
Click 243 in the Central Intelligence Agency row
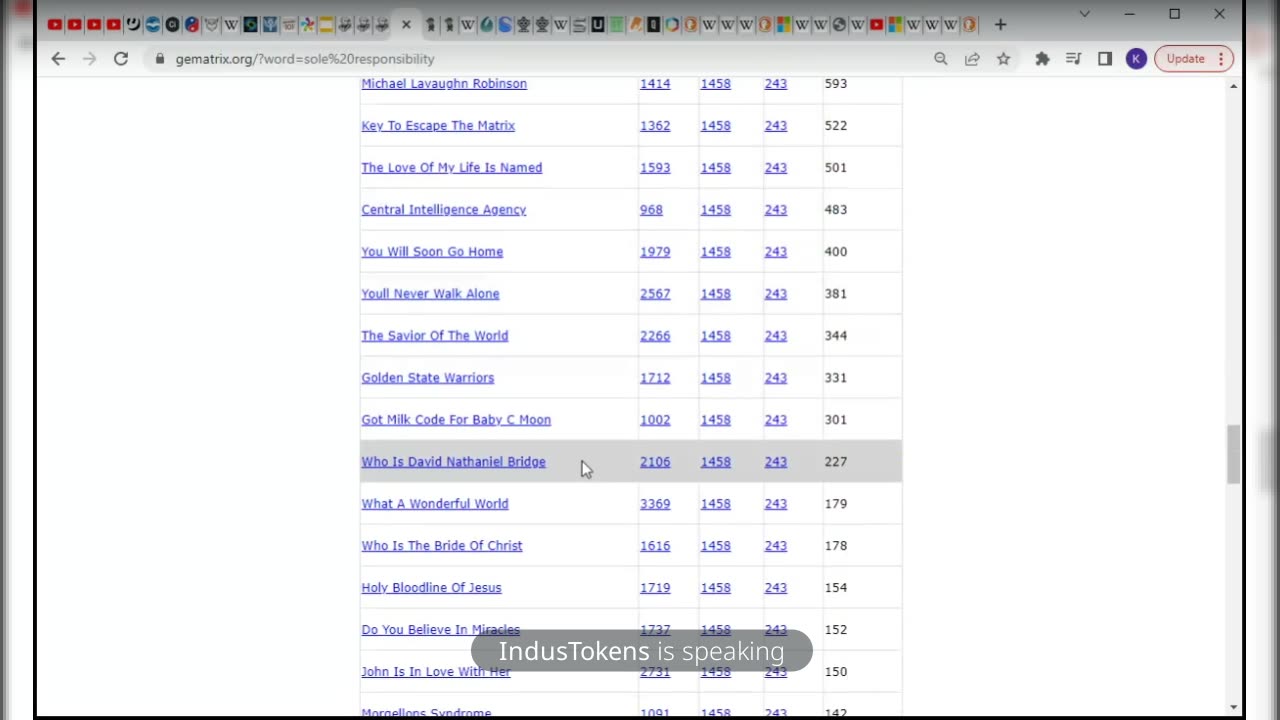point(776,210)
